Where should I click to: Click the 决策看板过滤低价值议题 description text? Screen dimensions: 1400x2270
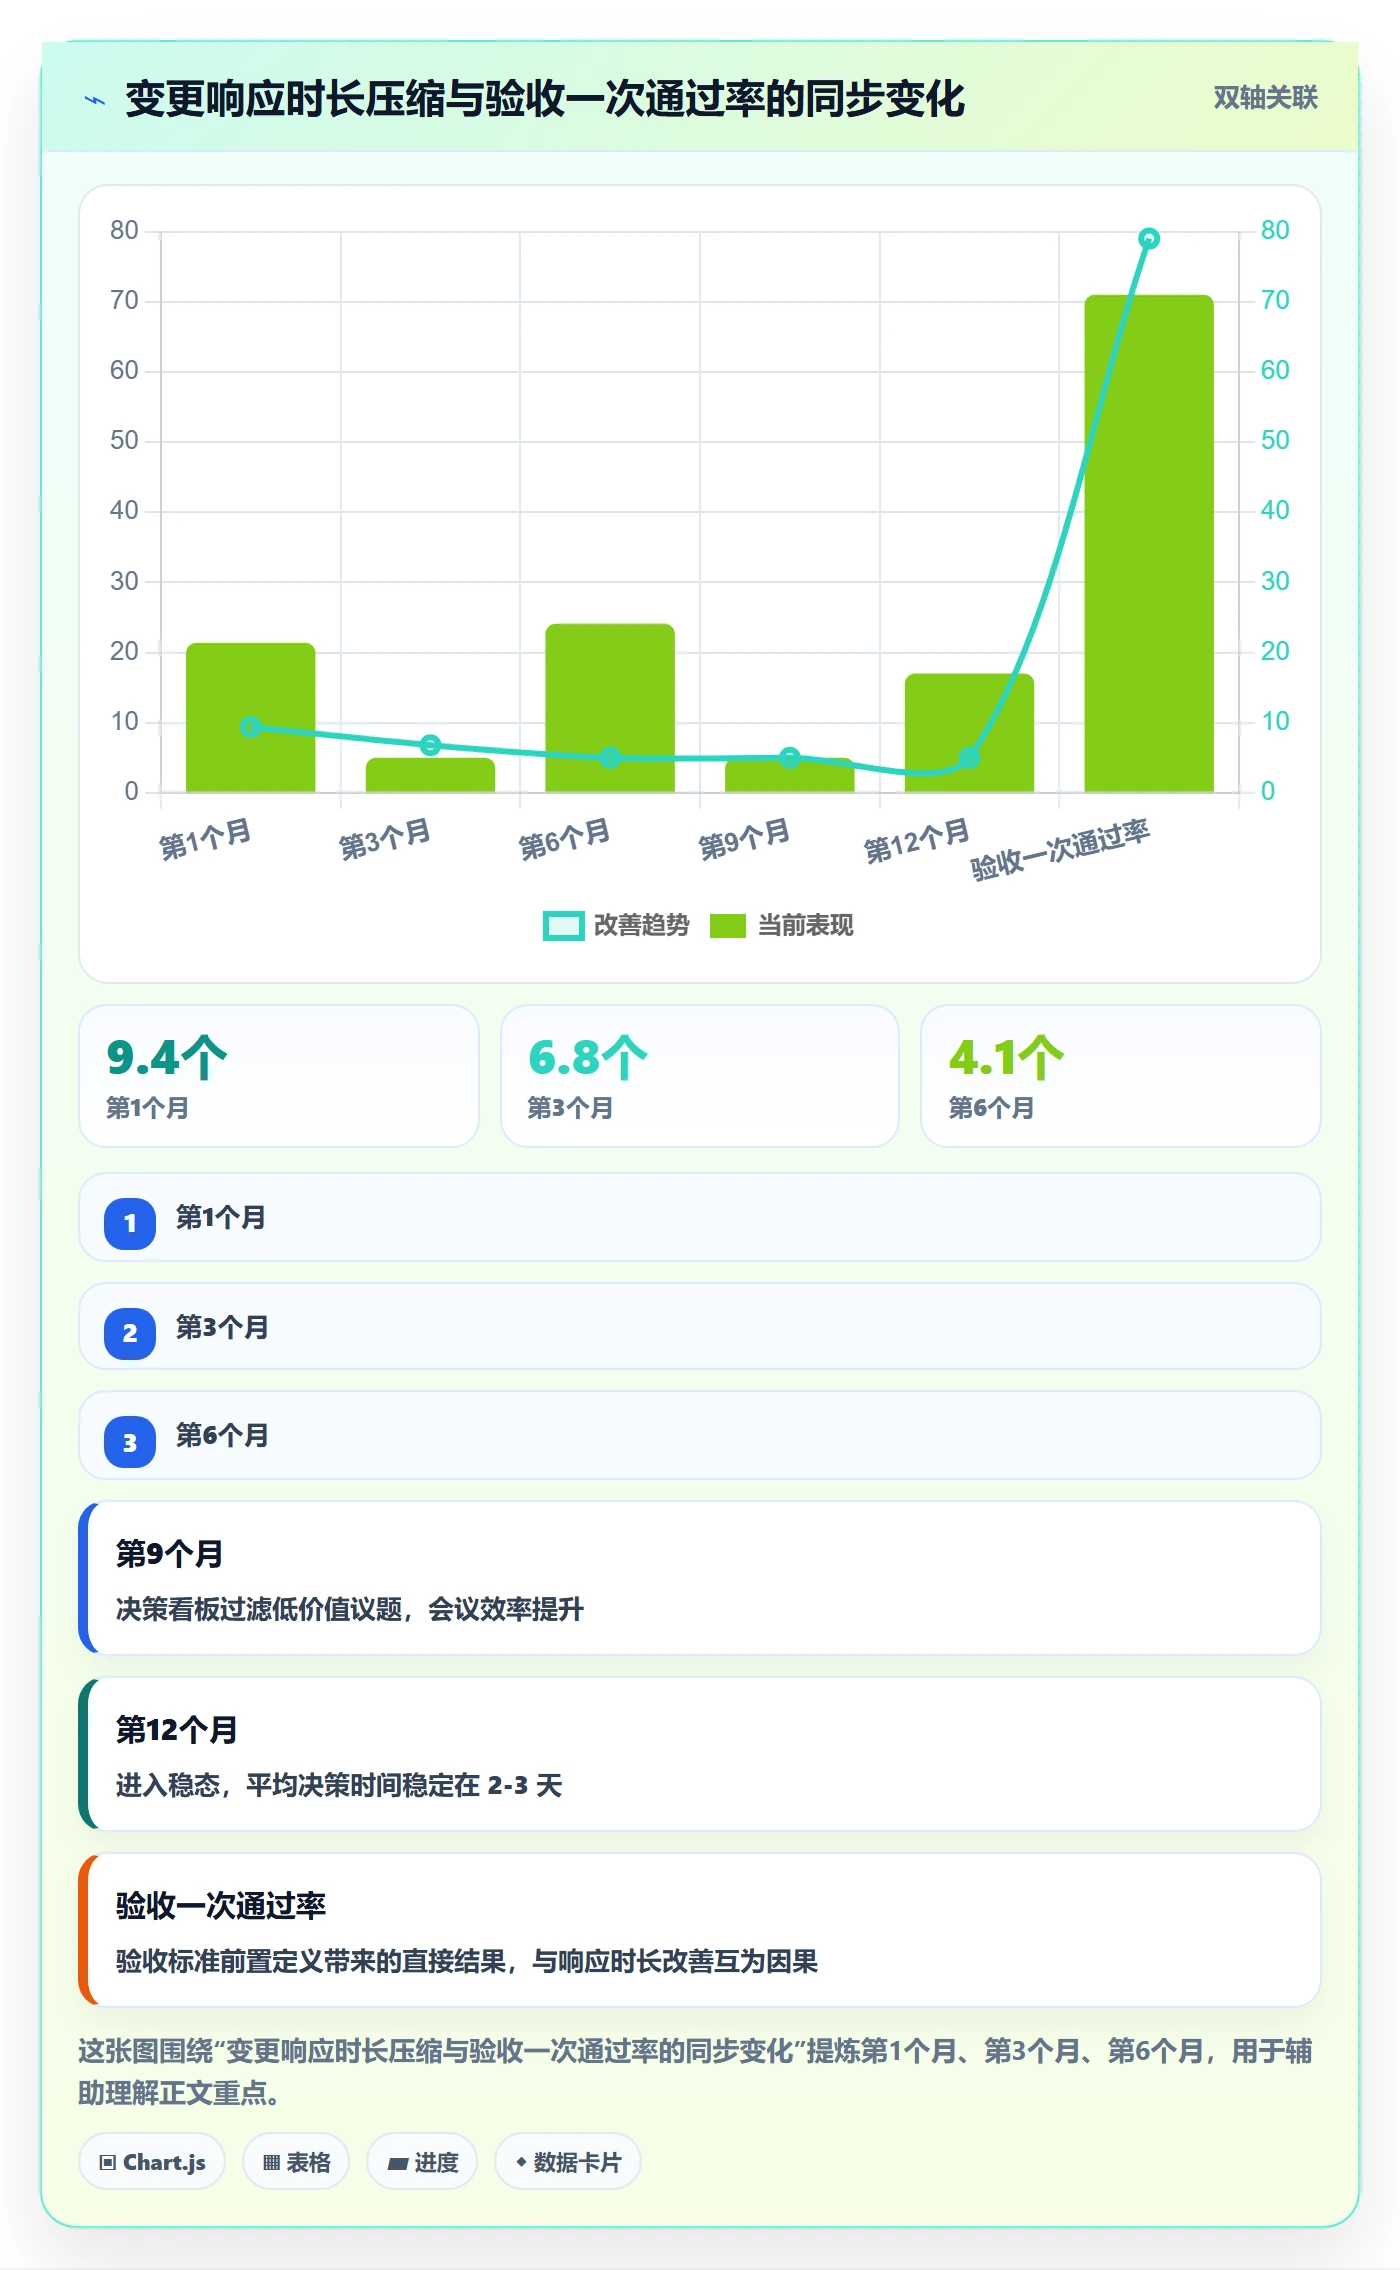click(x=349, y=1609)
